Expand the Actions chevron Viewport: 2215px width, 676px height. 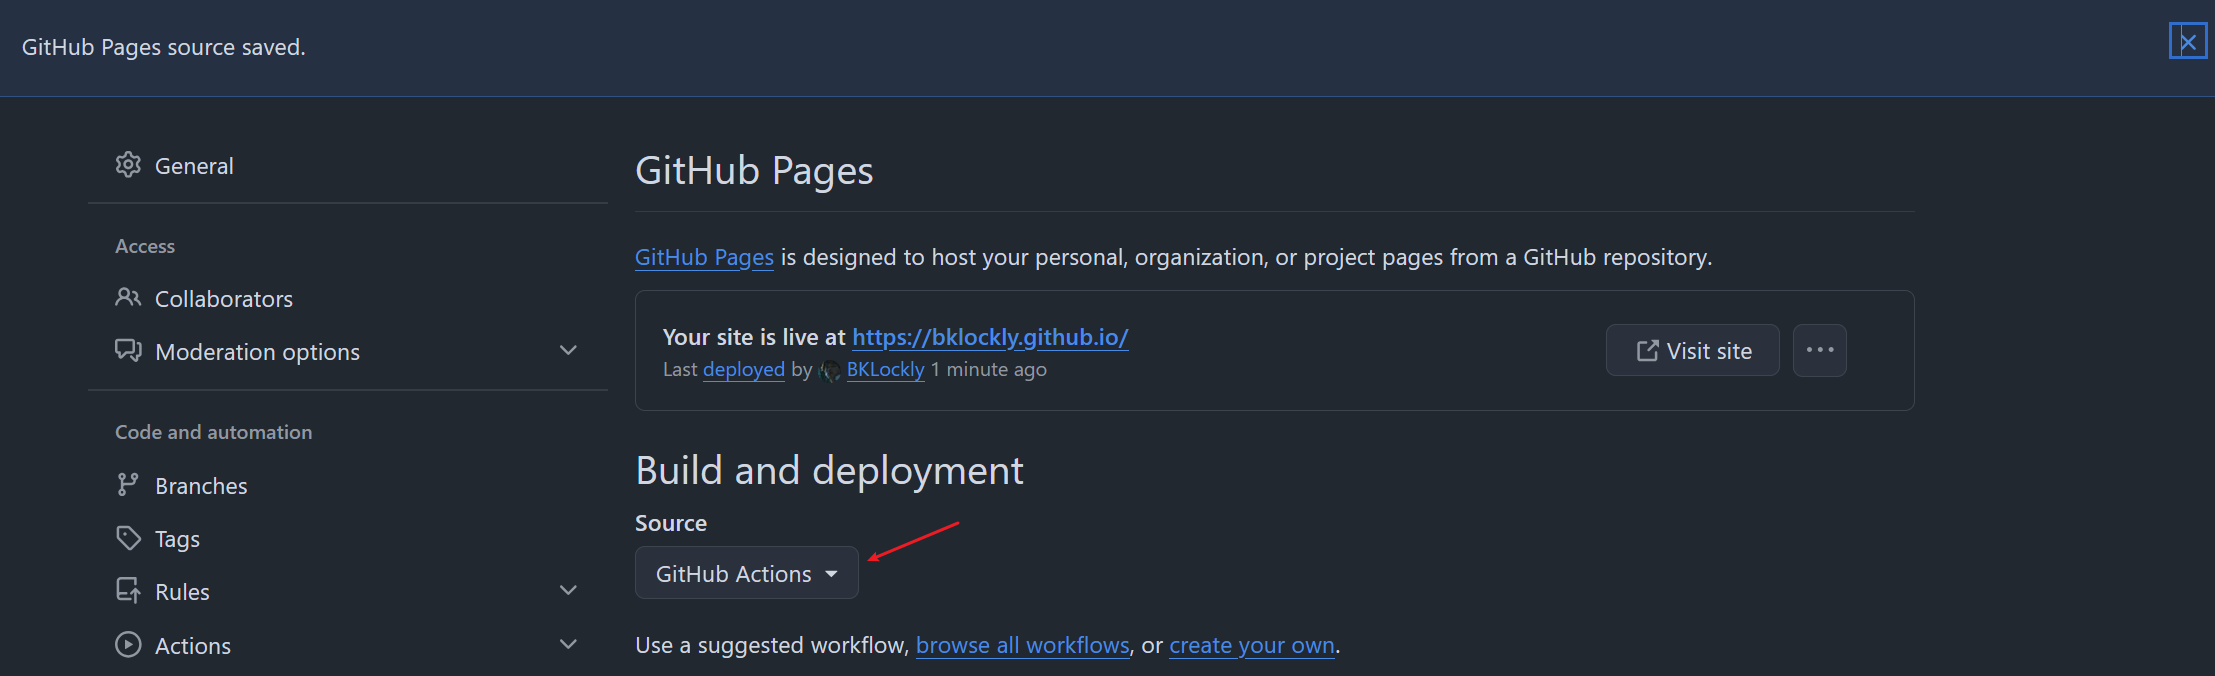pos(568,644)
